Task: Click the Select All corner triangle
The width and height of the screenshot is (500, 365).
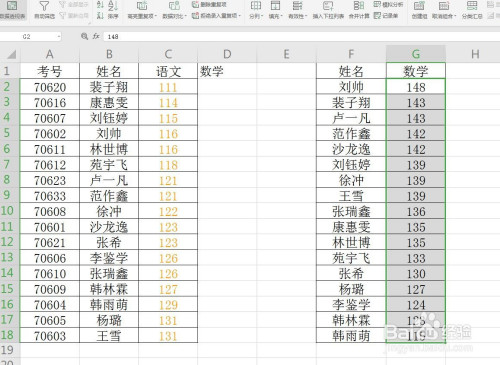Action: point(12,54)
